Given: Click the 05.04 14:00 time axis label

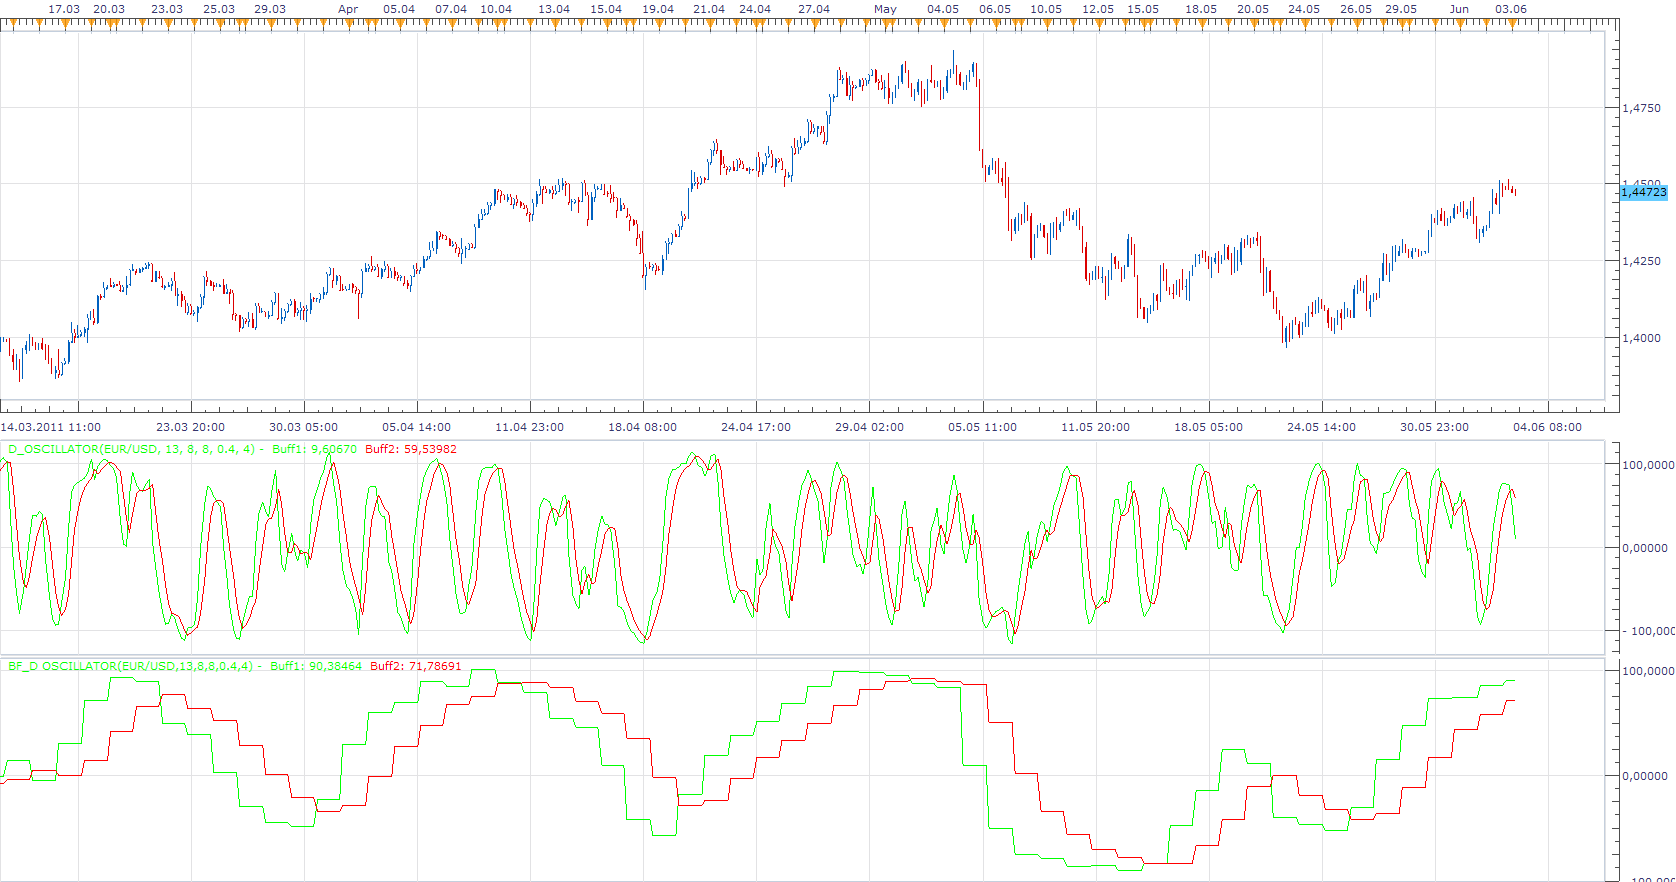Looking at the screenshot, I should pos(416,427).
